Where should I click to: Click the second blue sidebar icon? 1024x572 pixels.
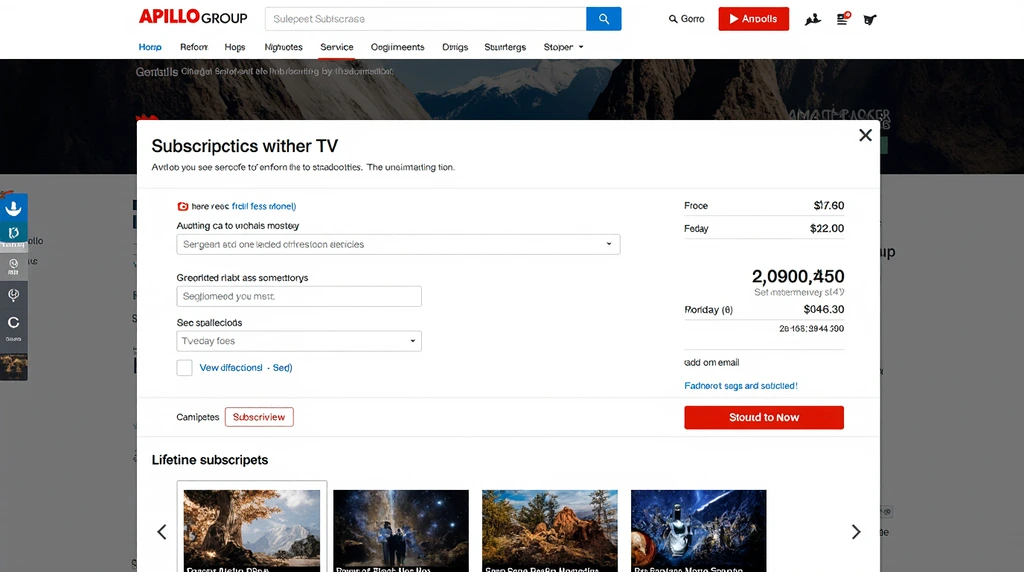pyautogui.click(x=13, y=233)
